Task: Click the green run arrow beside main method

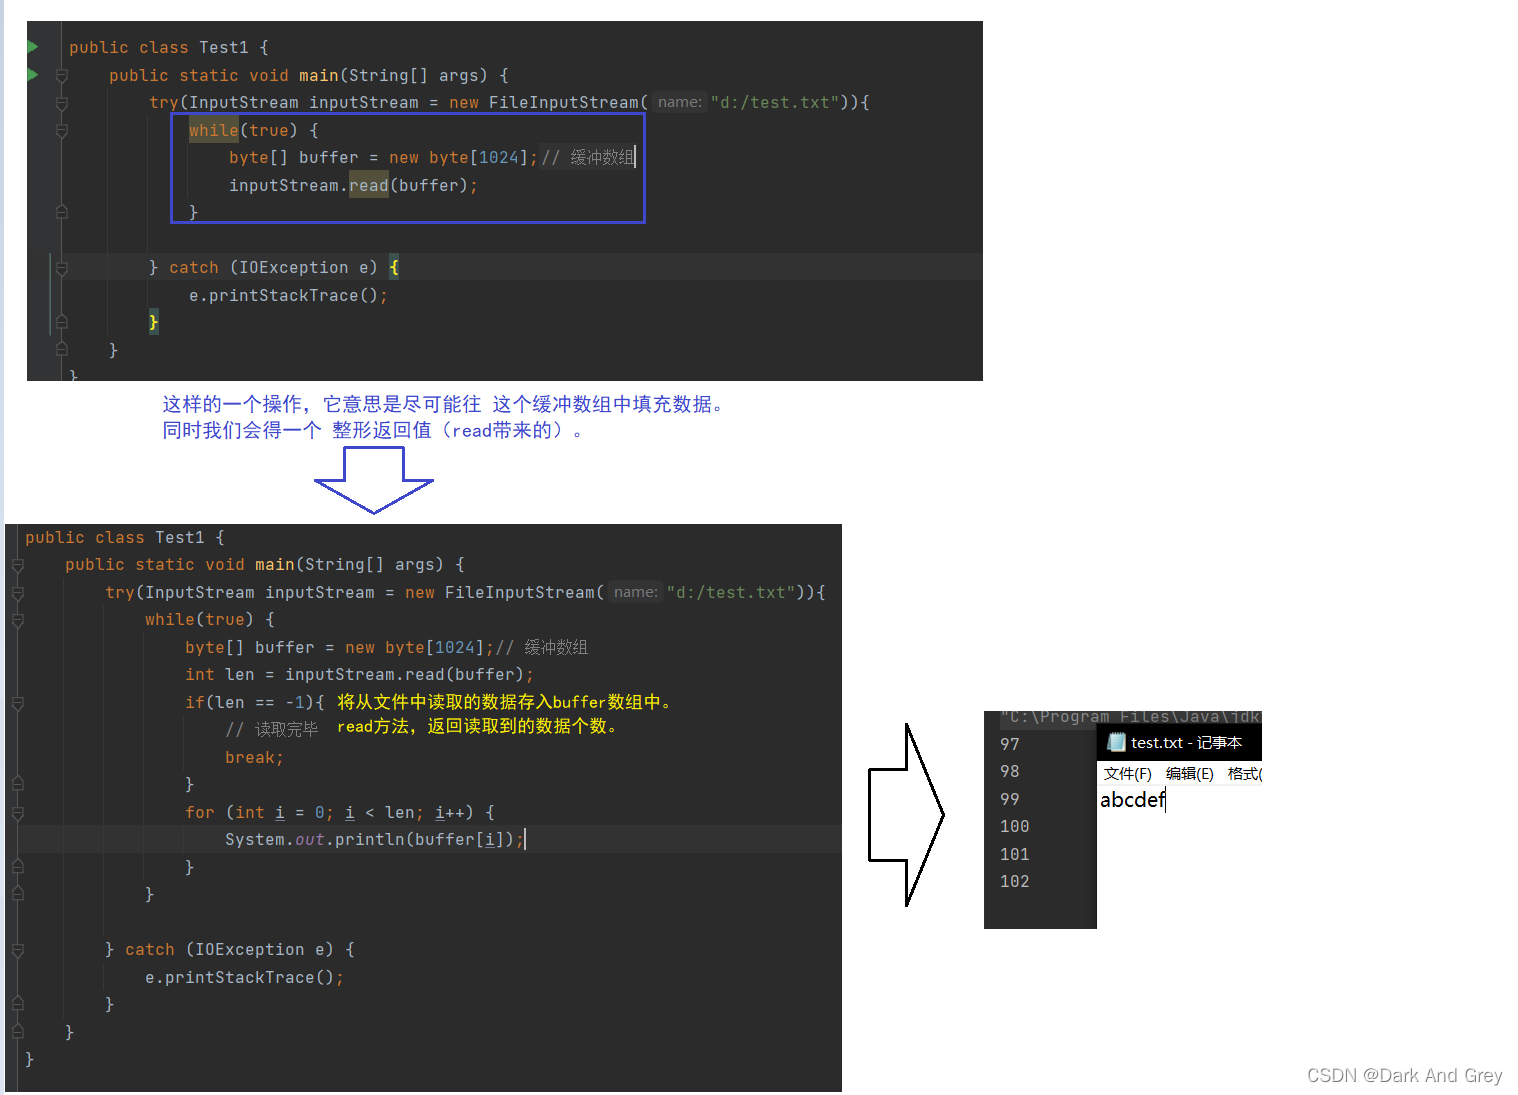Action: pyautogui.click(x=33, y=75)
